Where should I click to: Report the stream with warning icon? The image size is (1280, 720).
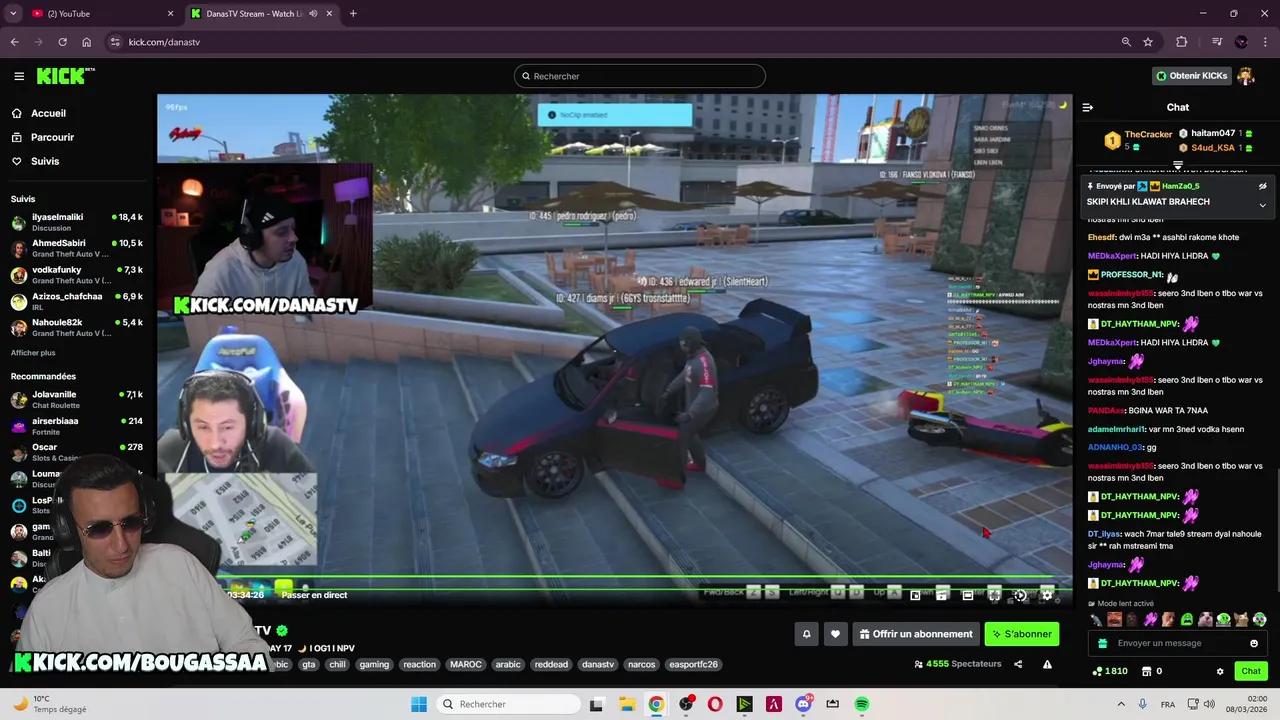[1047, 664]
